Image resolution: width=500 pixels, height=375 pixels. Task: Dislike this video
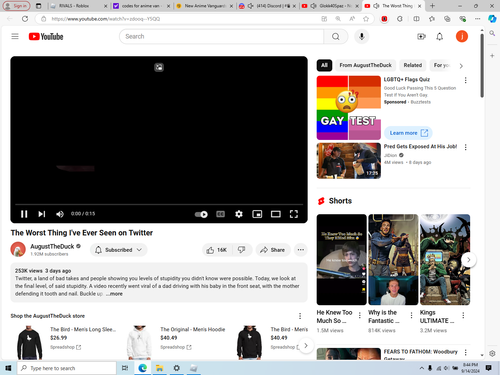pyautogui.click(x=242, y=250)
